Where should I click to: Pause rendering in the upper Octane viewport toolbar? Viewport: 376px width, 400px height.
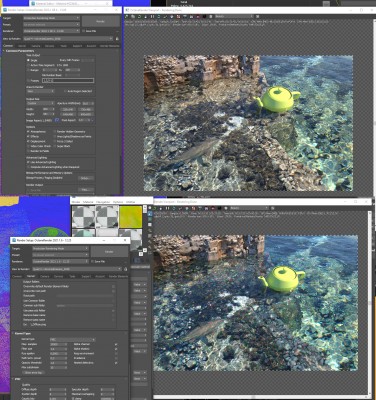[152, 16]
